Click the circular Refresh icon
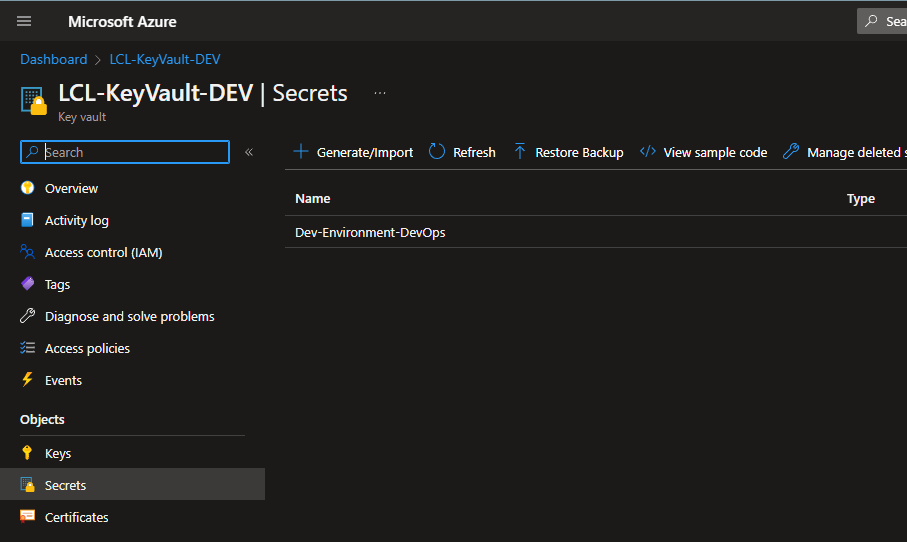 click(437, 152)
